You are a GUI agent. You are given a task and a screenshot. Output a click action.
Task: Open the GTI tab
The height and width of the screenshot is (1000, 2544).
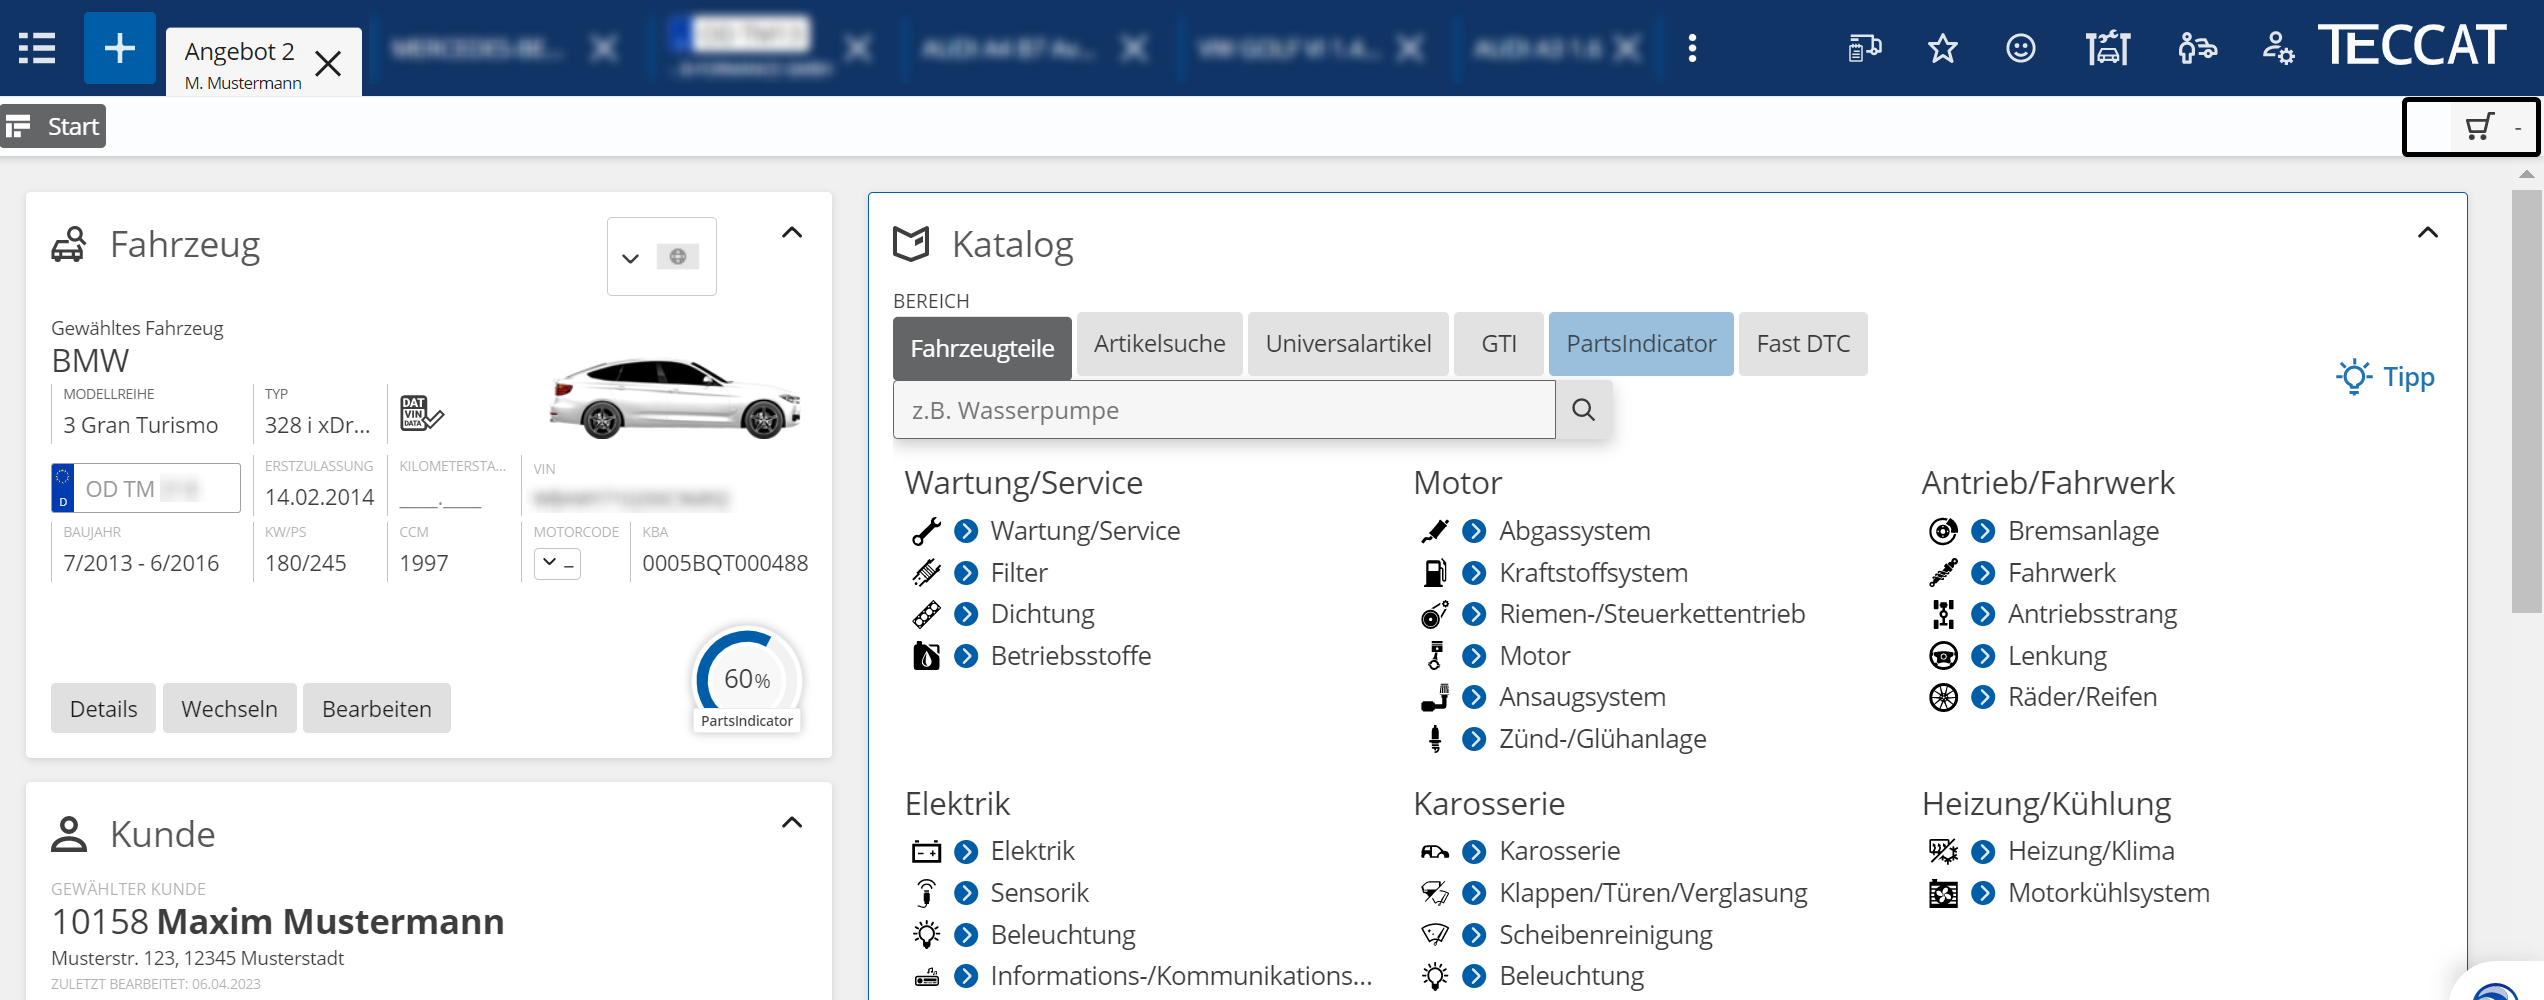click(x=1498, y=344)
